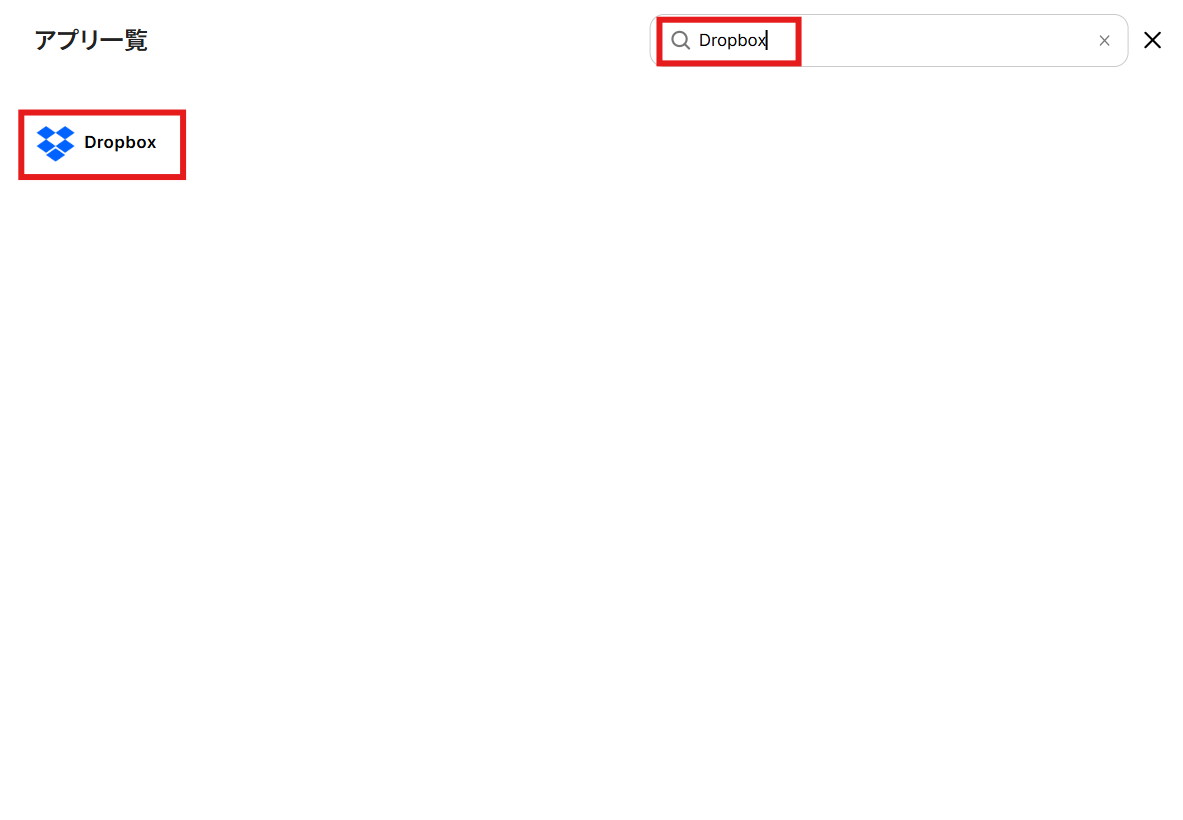Focus the search field containing Dropbox
The image size is (1183, 820).
pyautogui.click(x=889, y=41)
